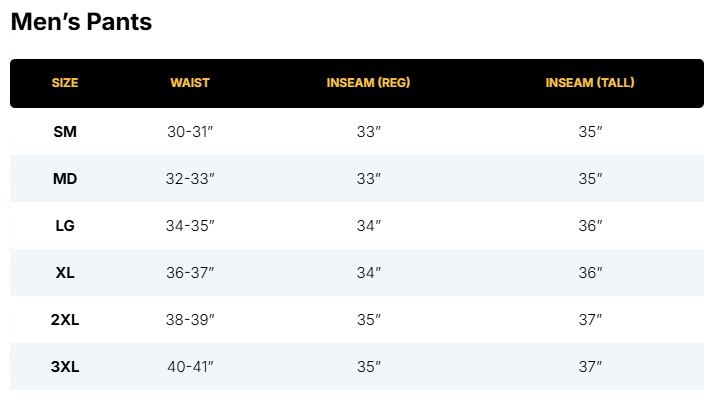The image size is (717, 402).
Task: Select the WAIST column header
Action: pyautogui.click(x=190, y=83)
